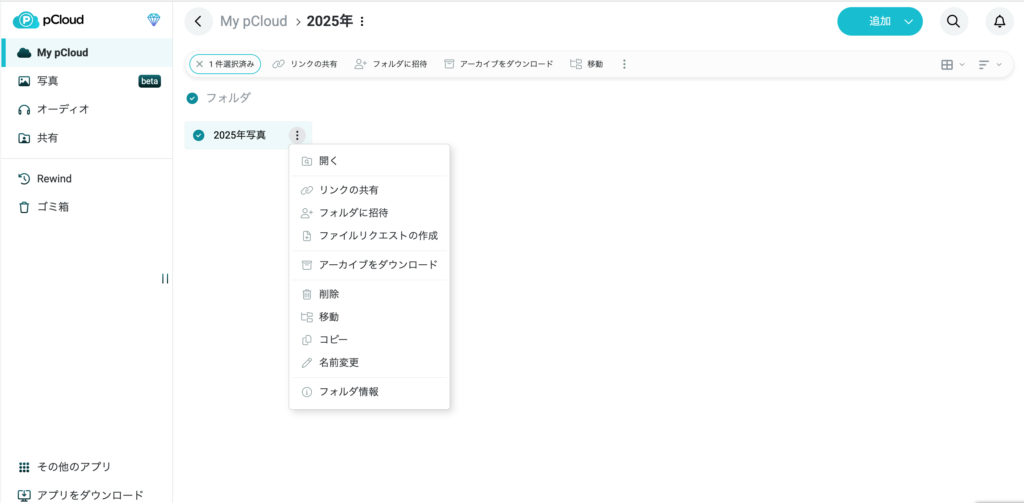
Task: Open the notifications bell
Action: (x=998, y=21)
